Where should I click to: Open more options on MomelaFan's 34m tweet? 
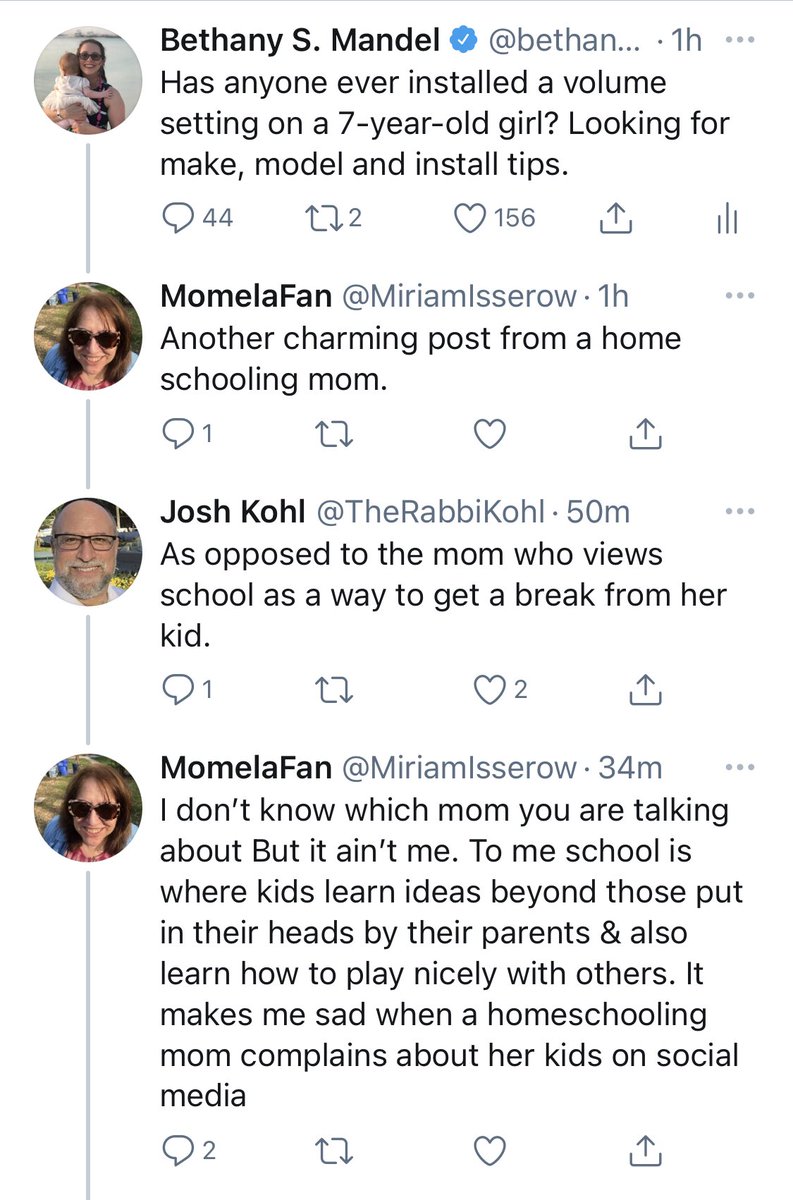[x=739, y=768]
